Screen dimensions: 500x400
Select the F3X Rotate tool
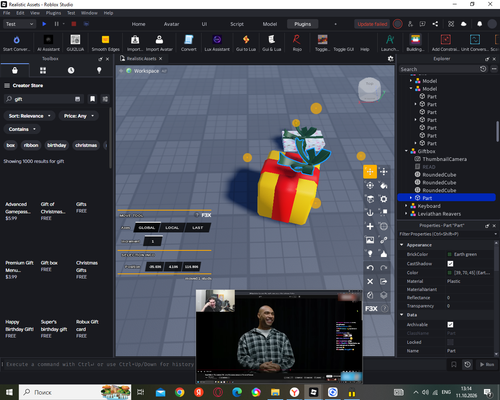tap(370, 185)
